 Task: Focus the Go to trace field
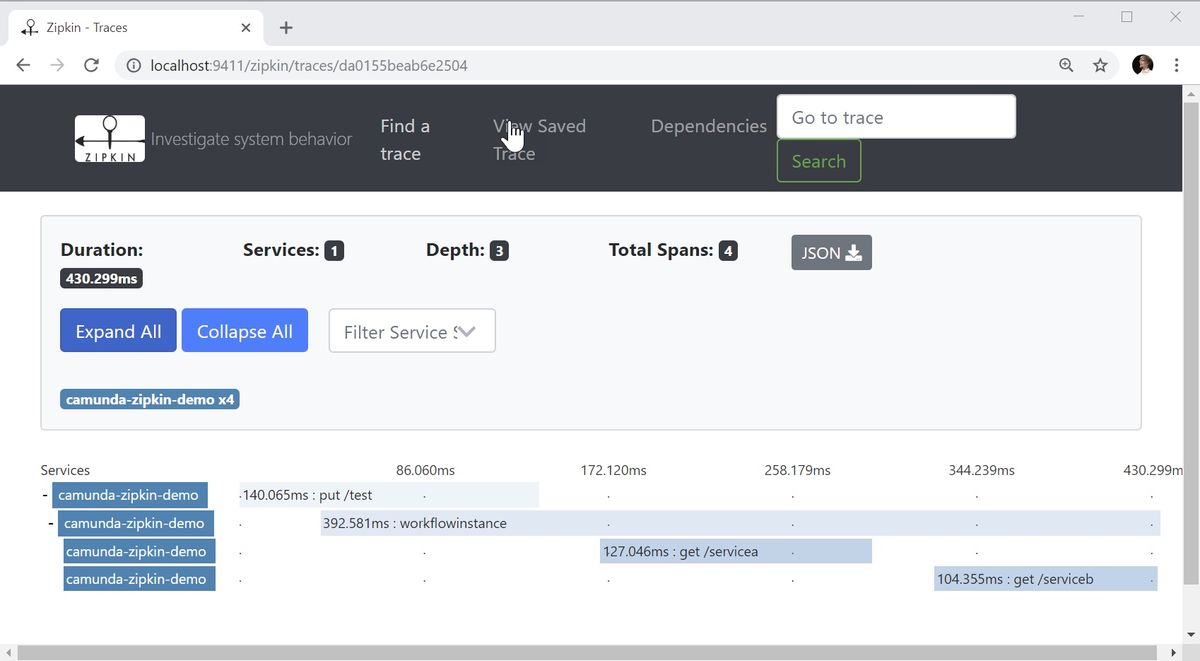(896, 117)
